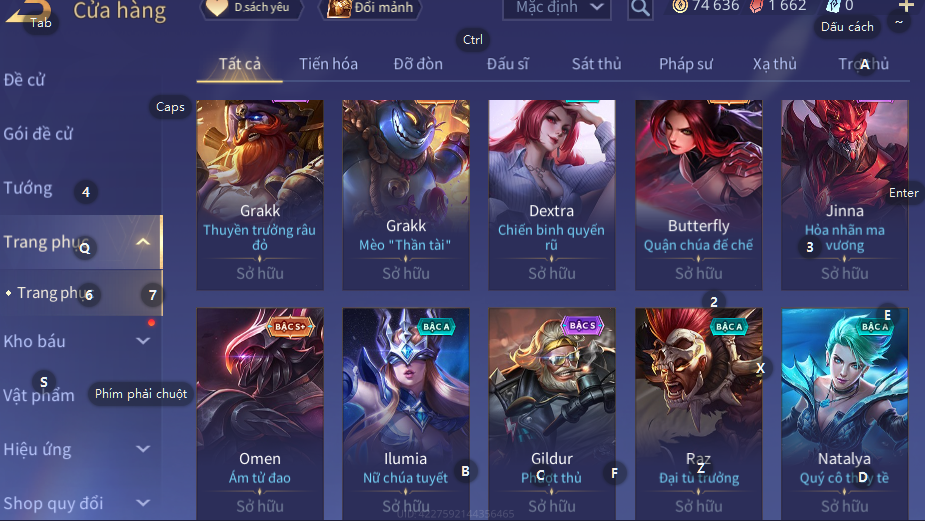Select the Natalya Quý cô thủy tề card
The image size is (925, 521).
(845, 414)
